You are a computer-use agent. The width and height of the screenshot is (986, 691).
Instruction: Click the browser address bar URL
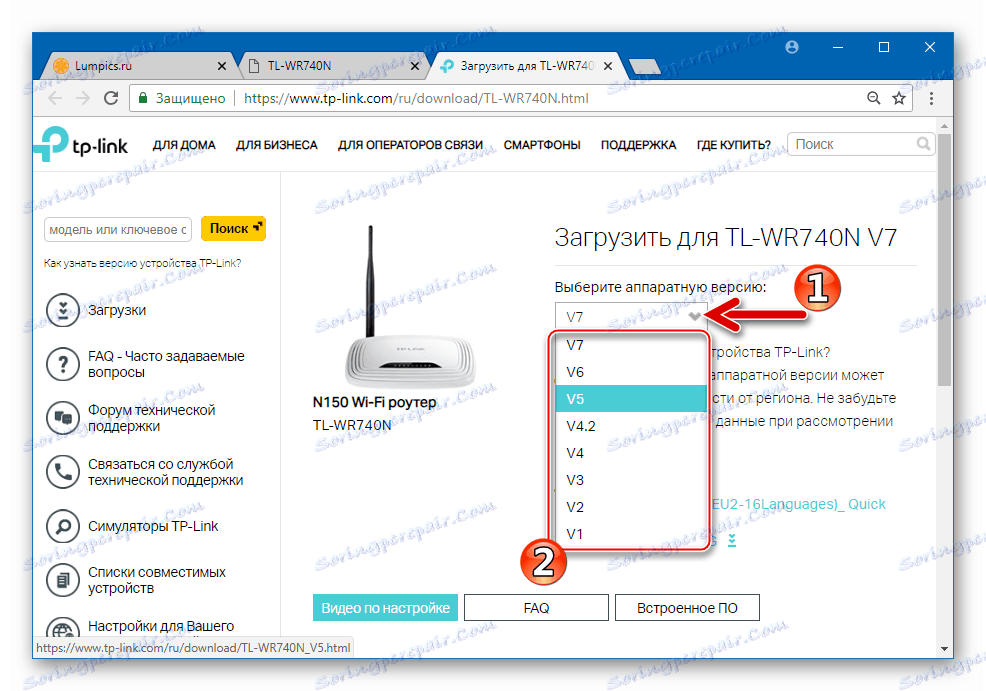pyautogui.click(x=416, y=99)
